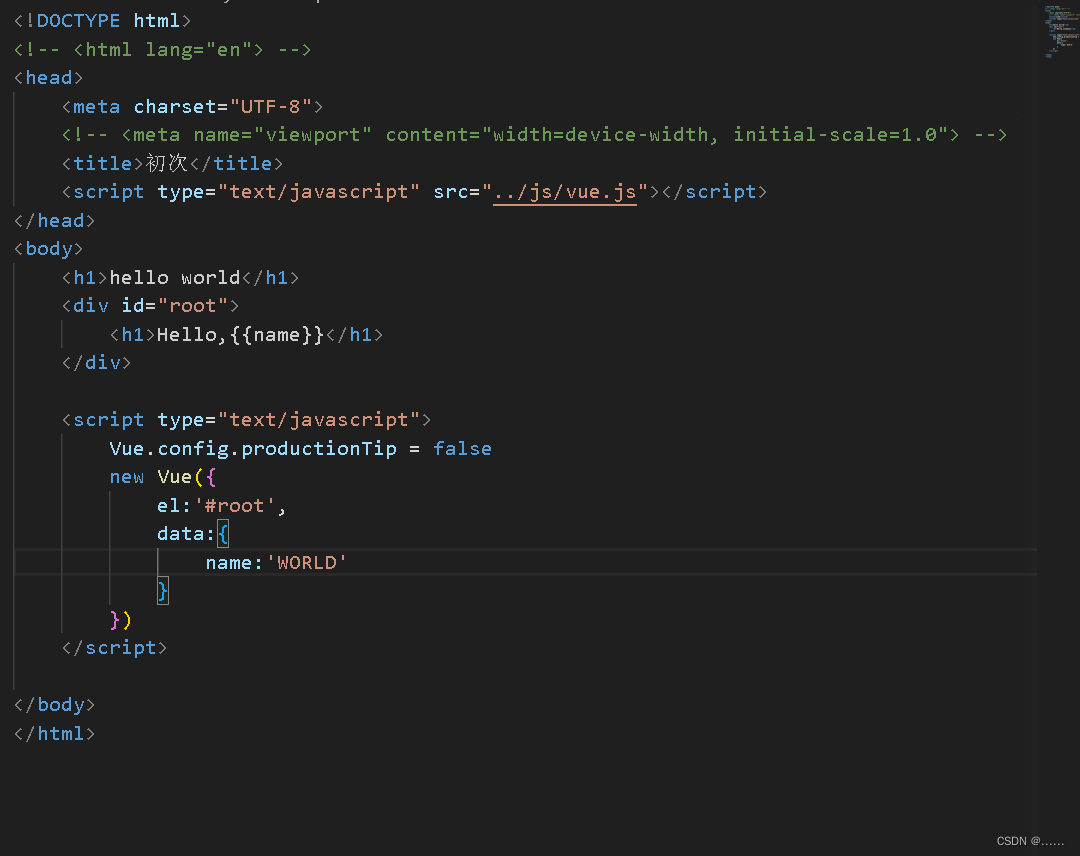Click the Hello,{{name}} heading line

246,335
